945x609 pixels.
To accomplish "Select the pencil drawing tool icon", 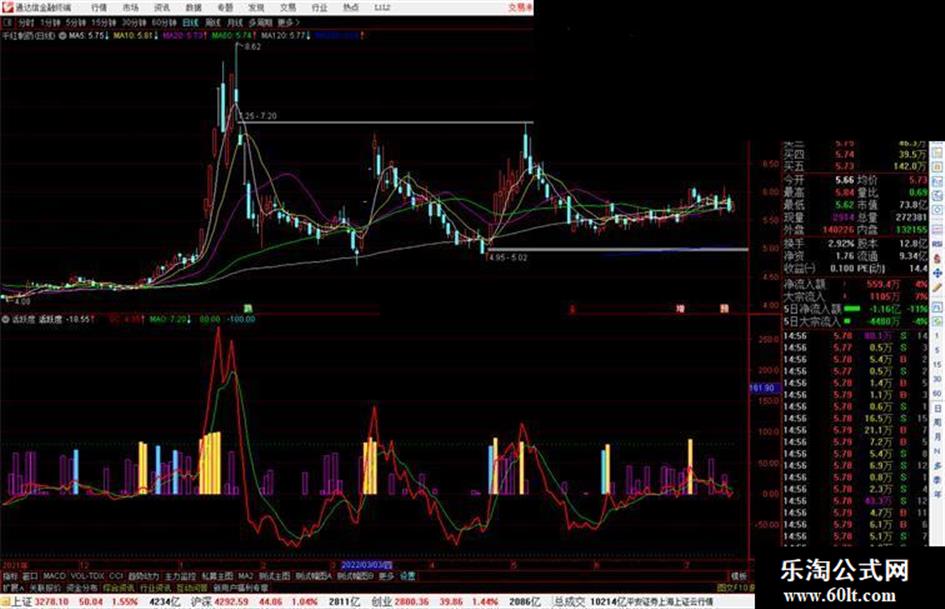I will pyautogui.click(x=938, y=288).
